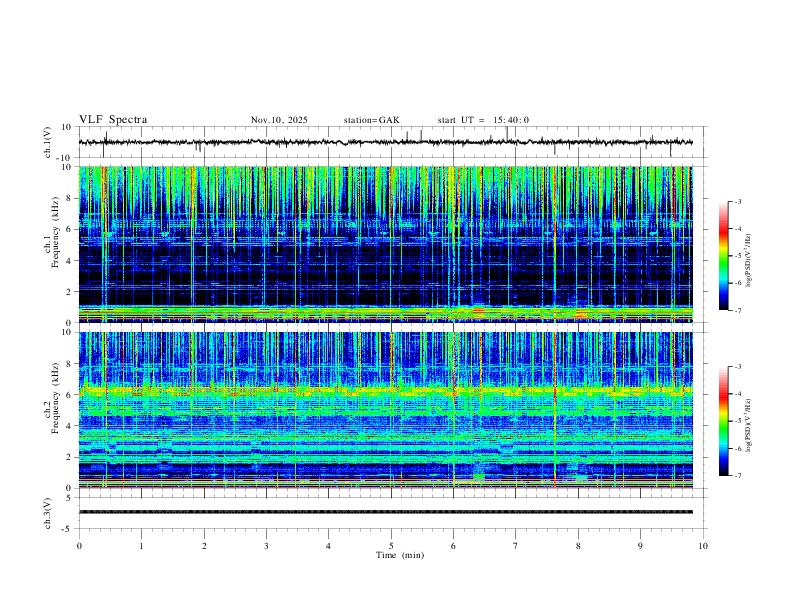Click time axis tick label "7"
Screen dimensions: 792x612
pyautogui.click(x=516, y=546)
